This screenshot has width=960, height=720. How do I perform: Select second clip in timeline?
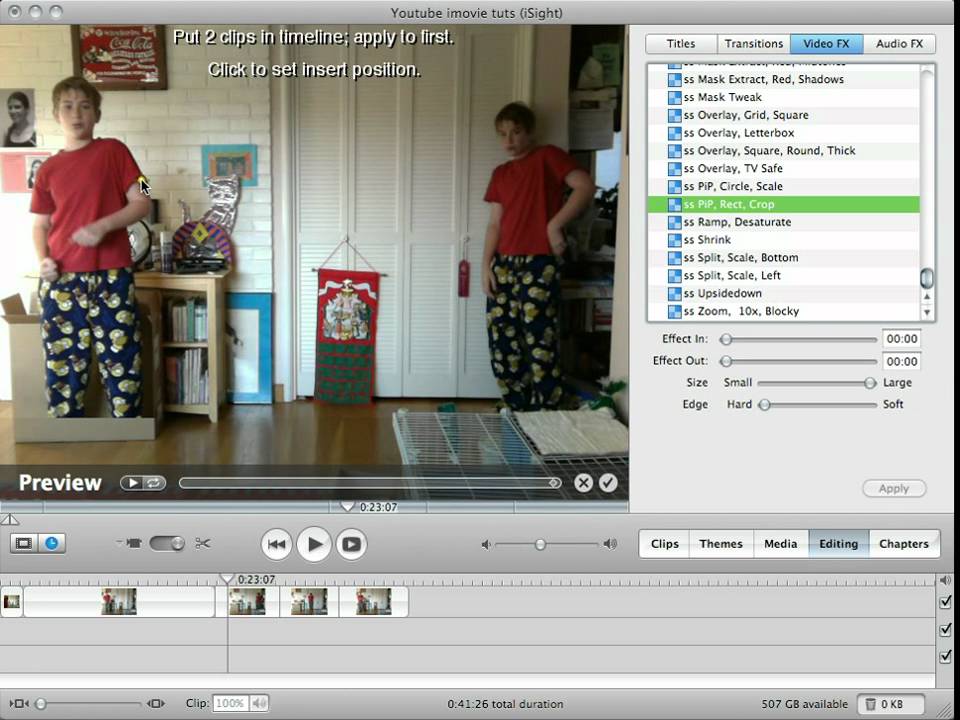coord(247,602)
